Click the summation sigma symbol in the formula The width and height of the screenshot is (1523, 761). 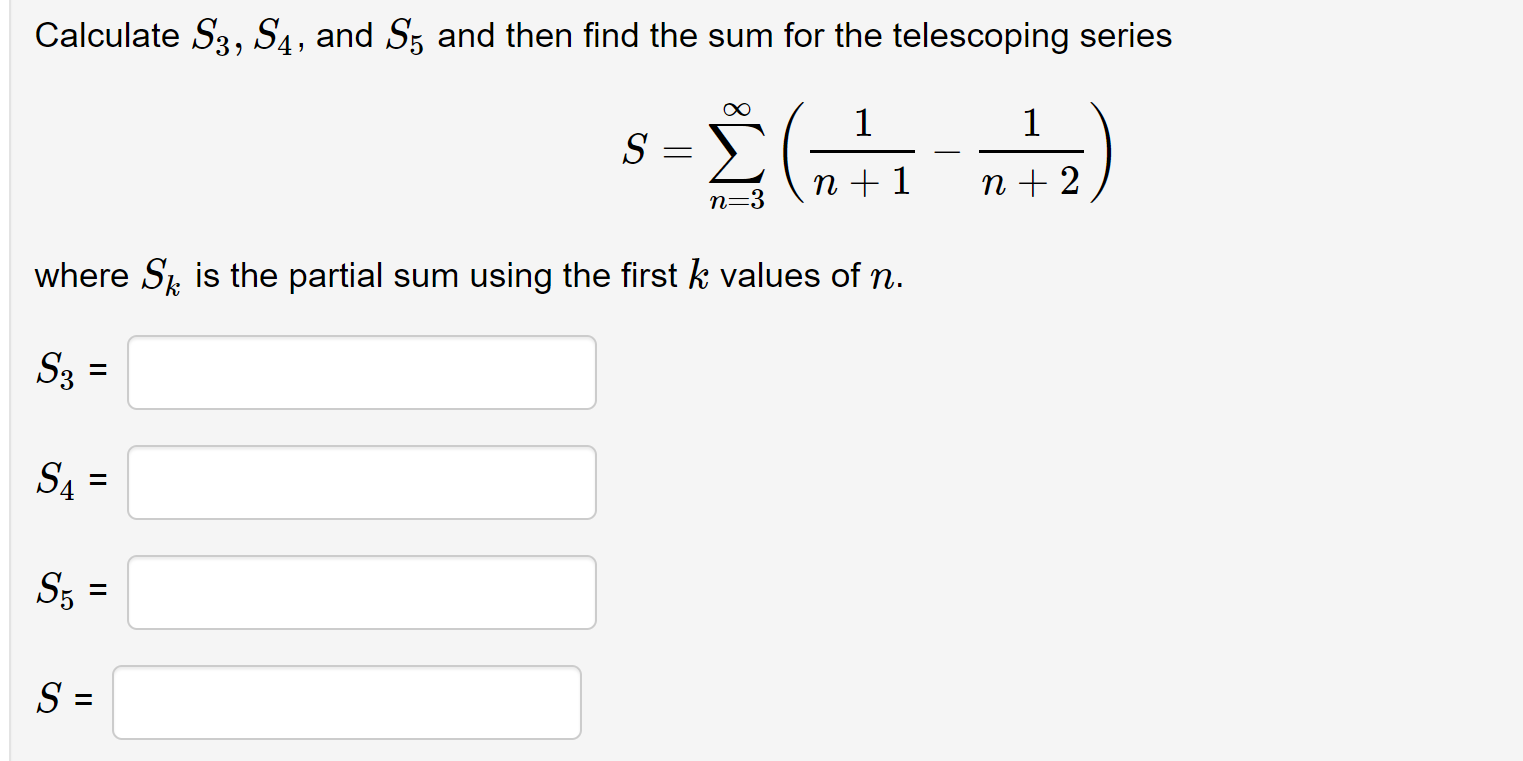[x=736, y=154]
